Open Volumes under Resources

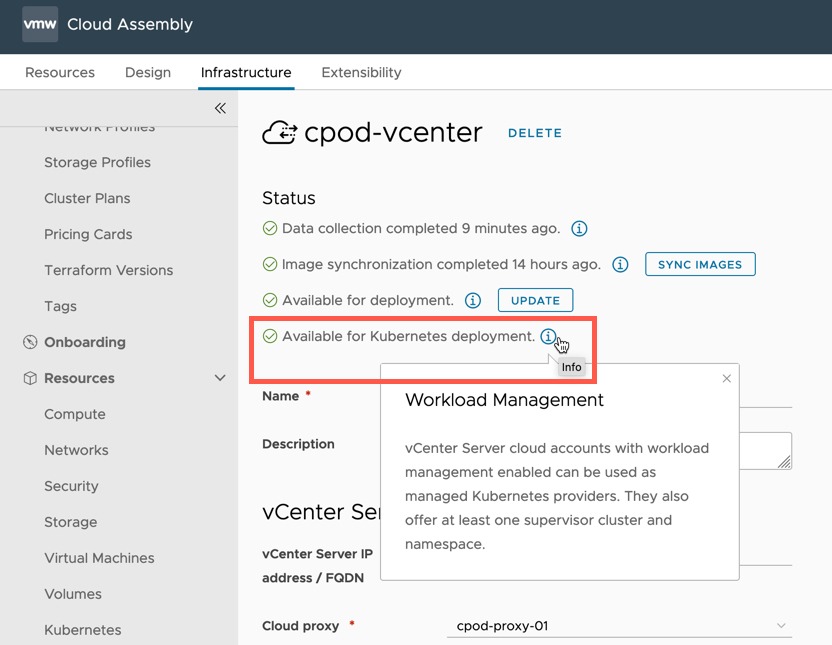click(73, 594)
